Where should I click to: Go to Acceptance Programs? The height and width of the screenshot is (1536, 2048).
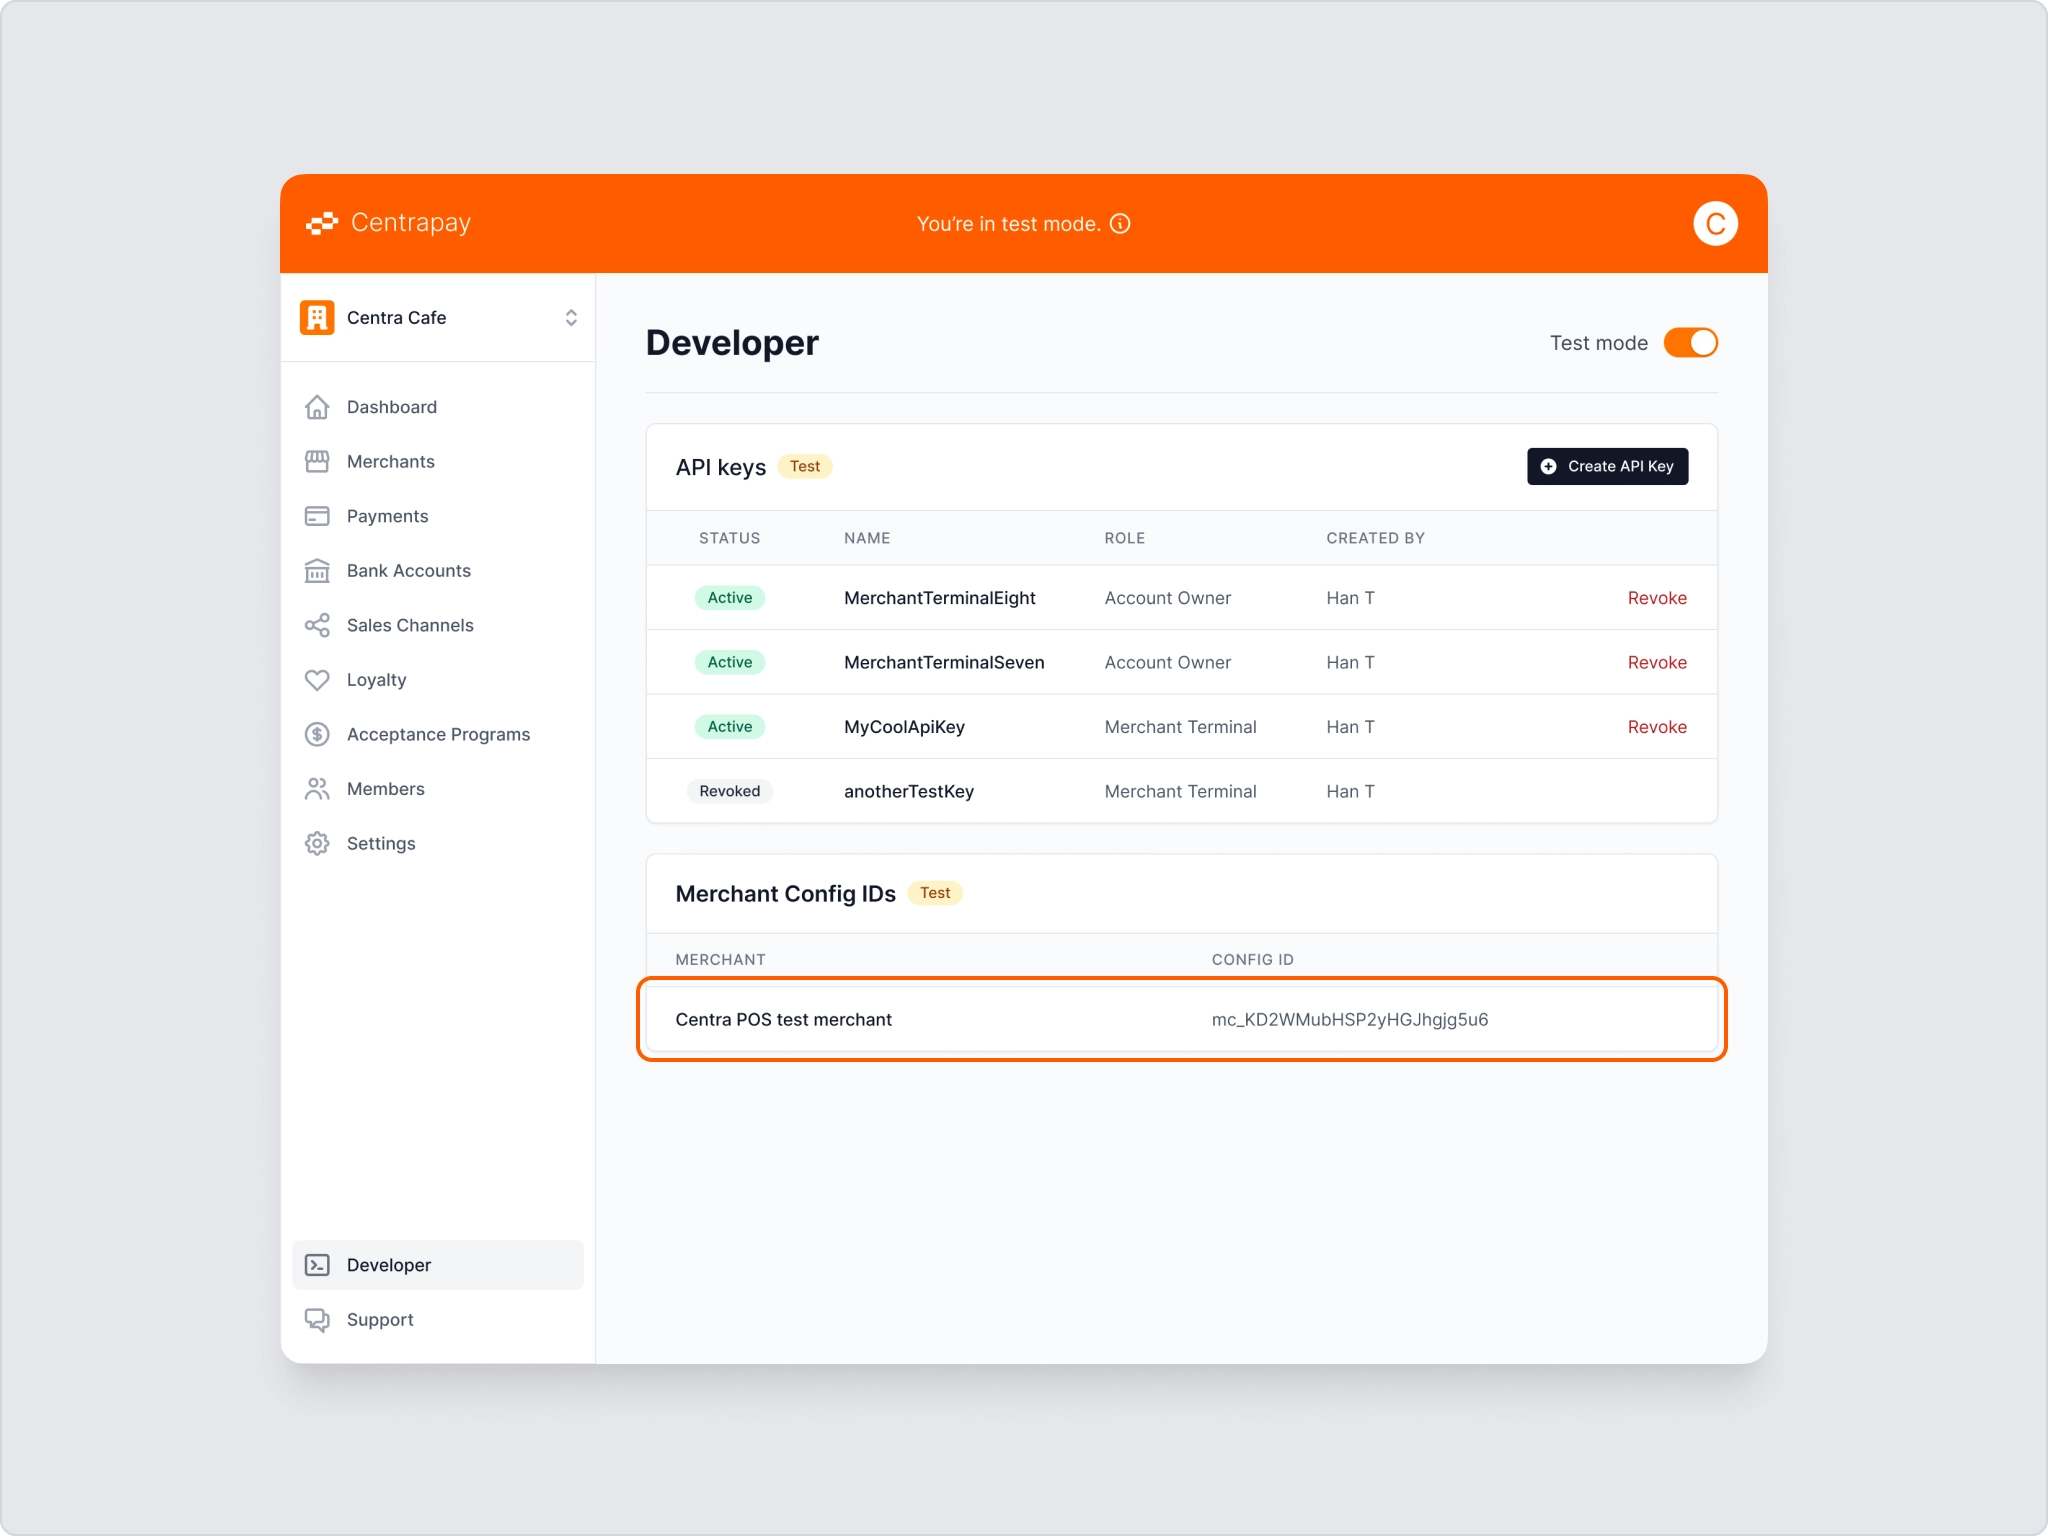438,734
